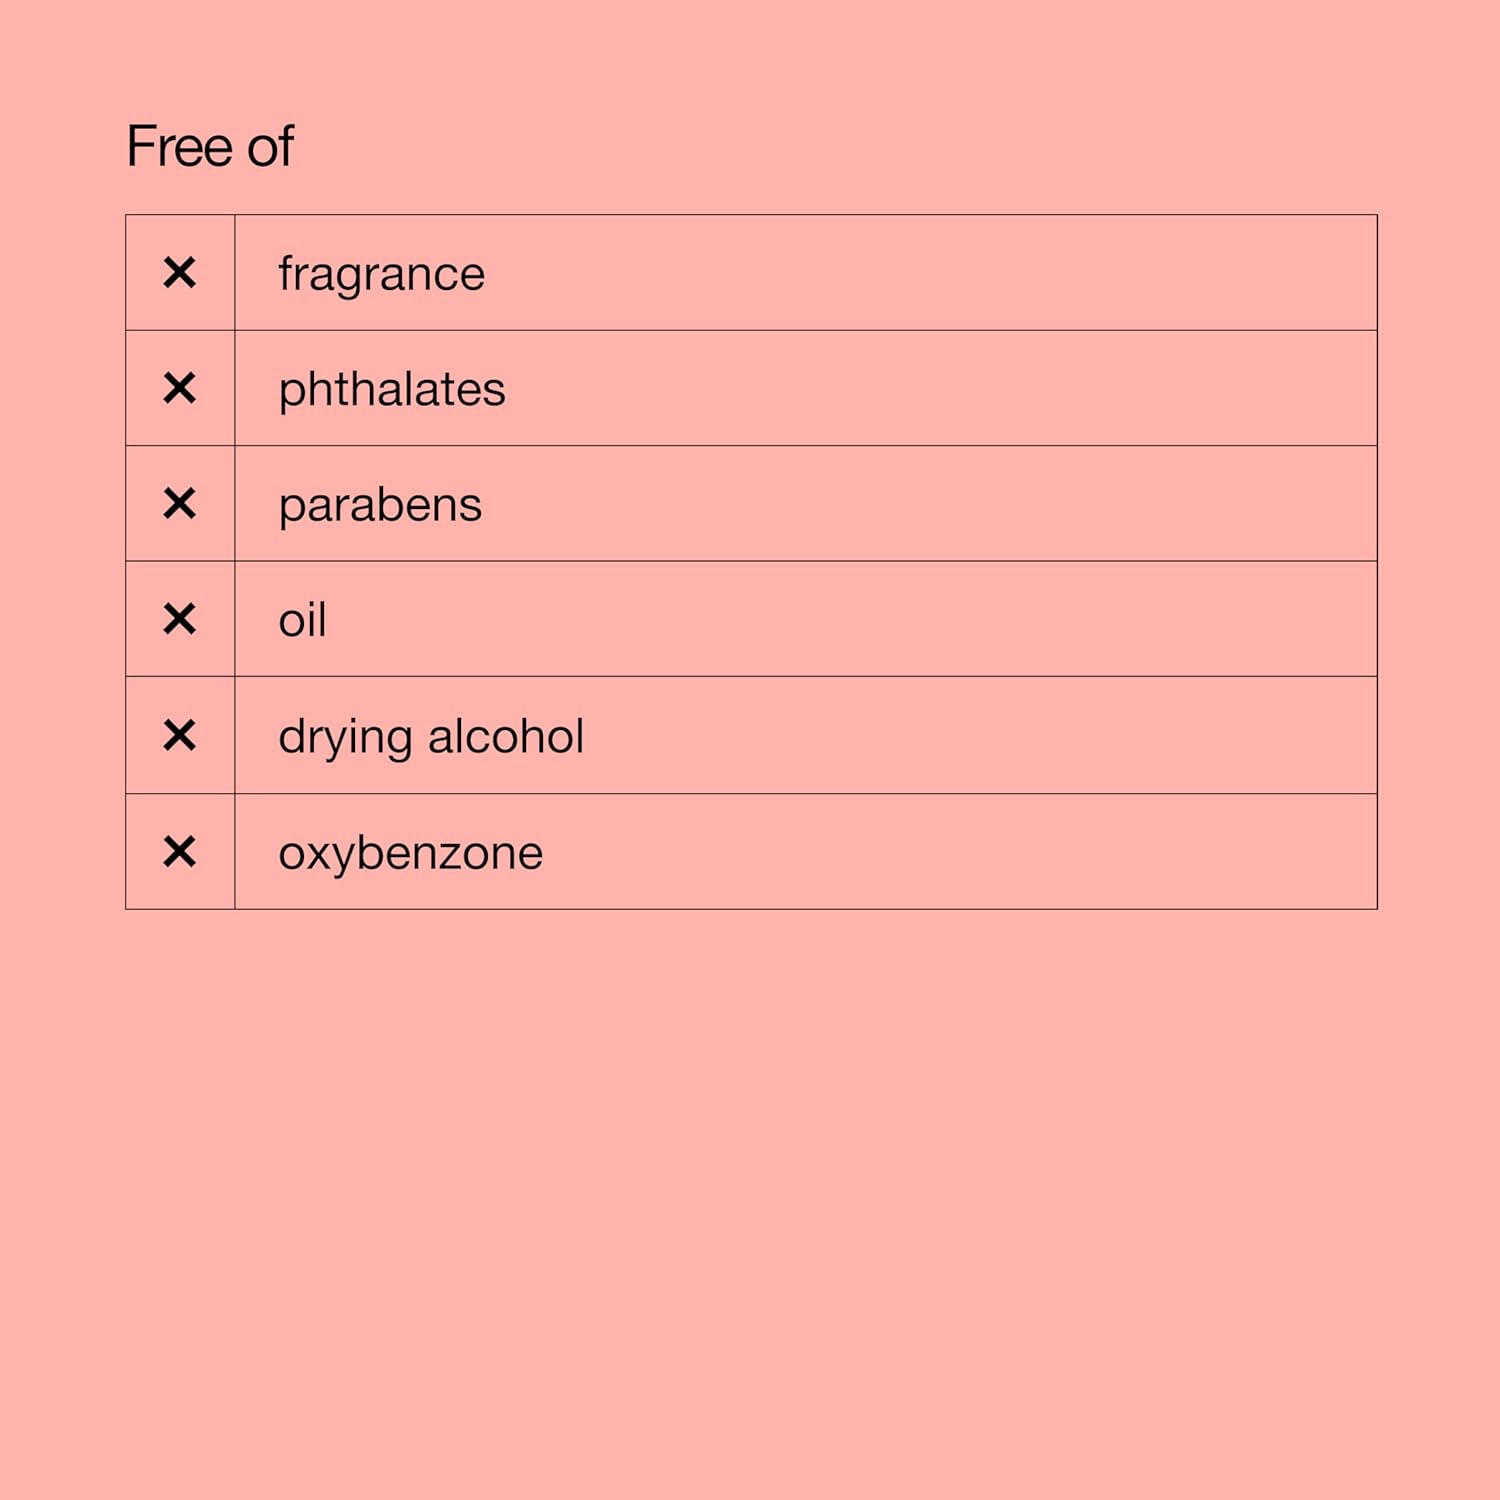Click blank cell area right of oil
Viewport: 1500px width, 1500px height.
point(850,619)
